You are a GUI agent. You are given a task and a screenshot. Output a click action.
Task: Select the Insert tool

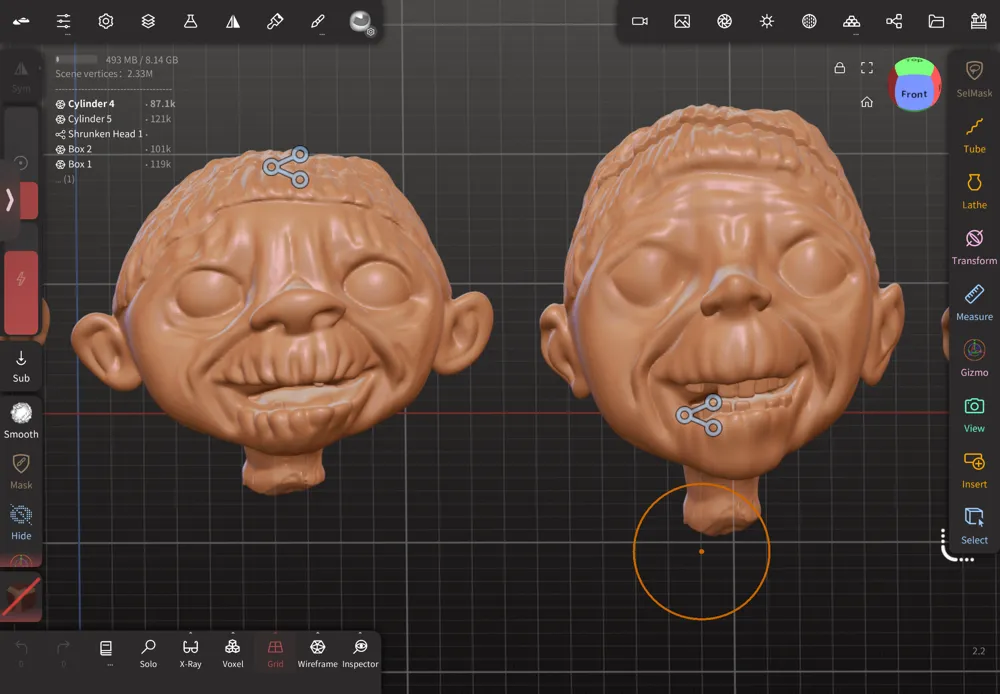coord(974,470)
